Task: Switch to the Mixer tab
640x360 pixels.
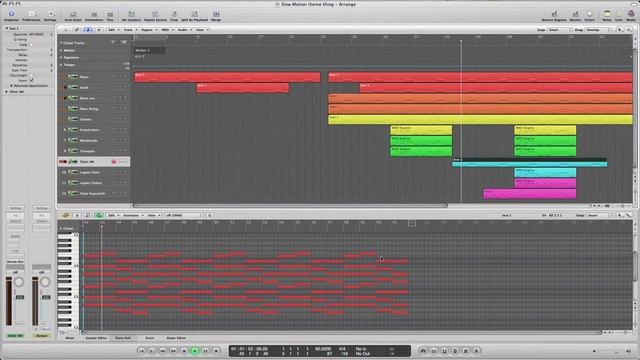Action: [x=70, y=338]
